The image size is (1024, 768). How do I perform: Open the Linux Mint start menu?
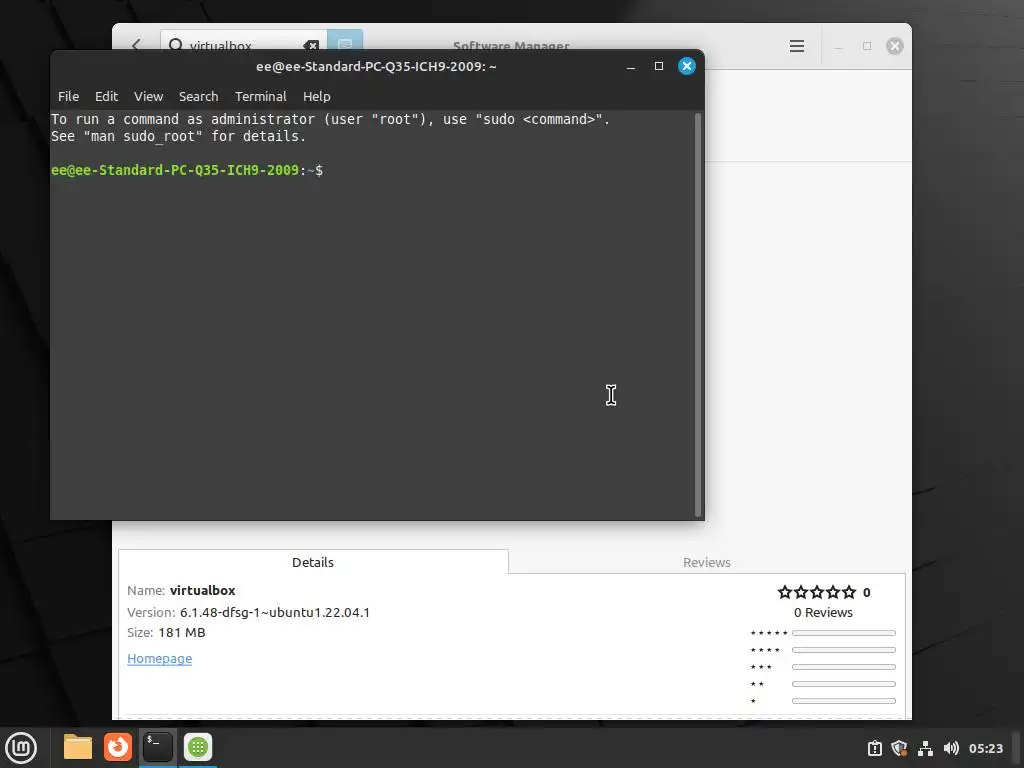tap(21, 747)
